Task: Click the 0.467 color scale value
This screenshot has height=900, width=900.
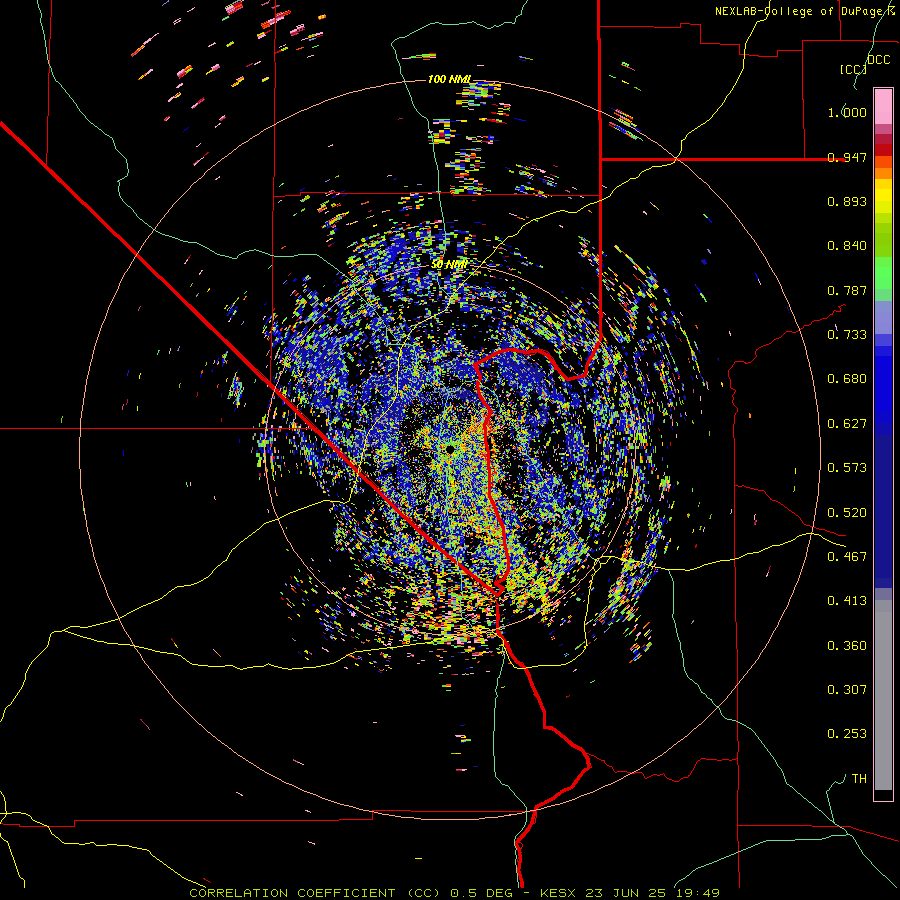Action: 847,557
